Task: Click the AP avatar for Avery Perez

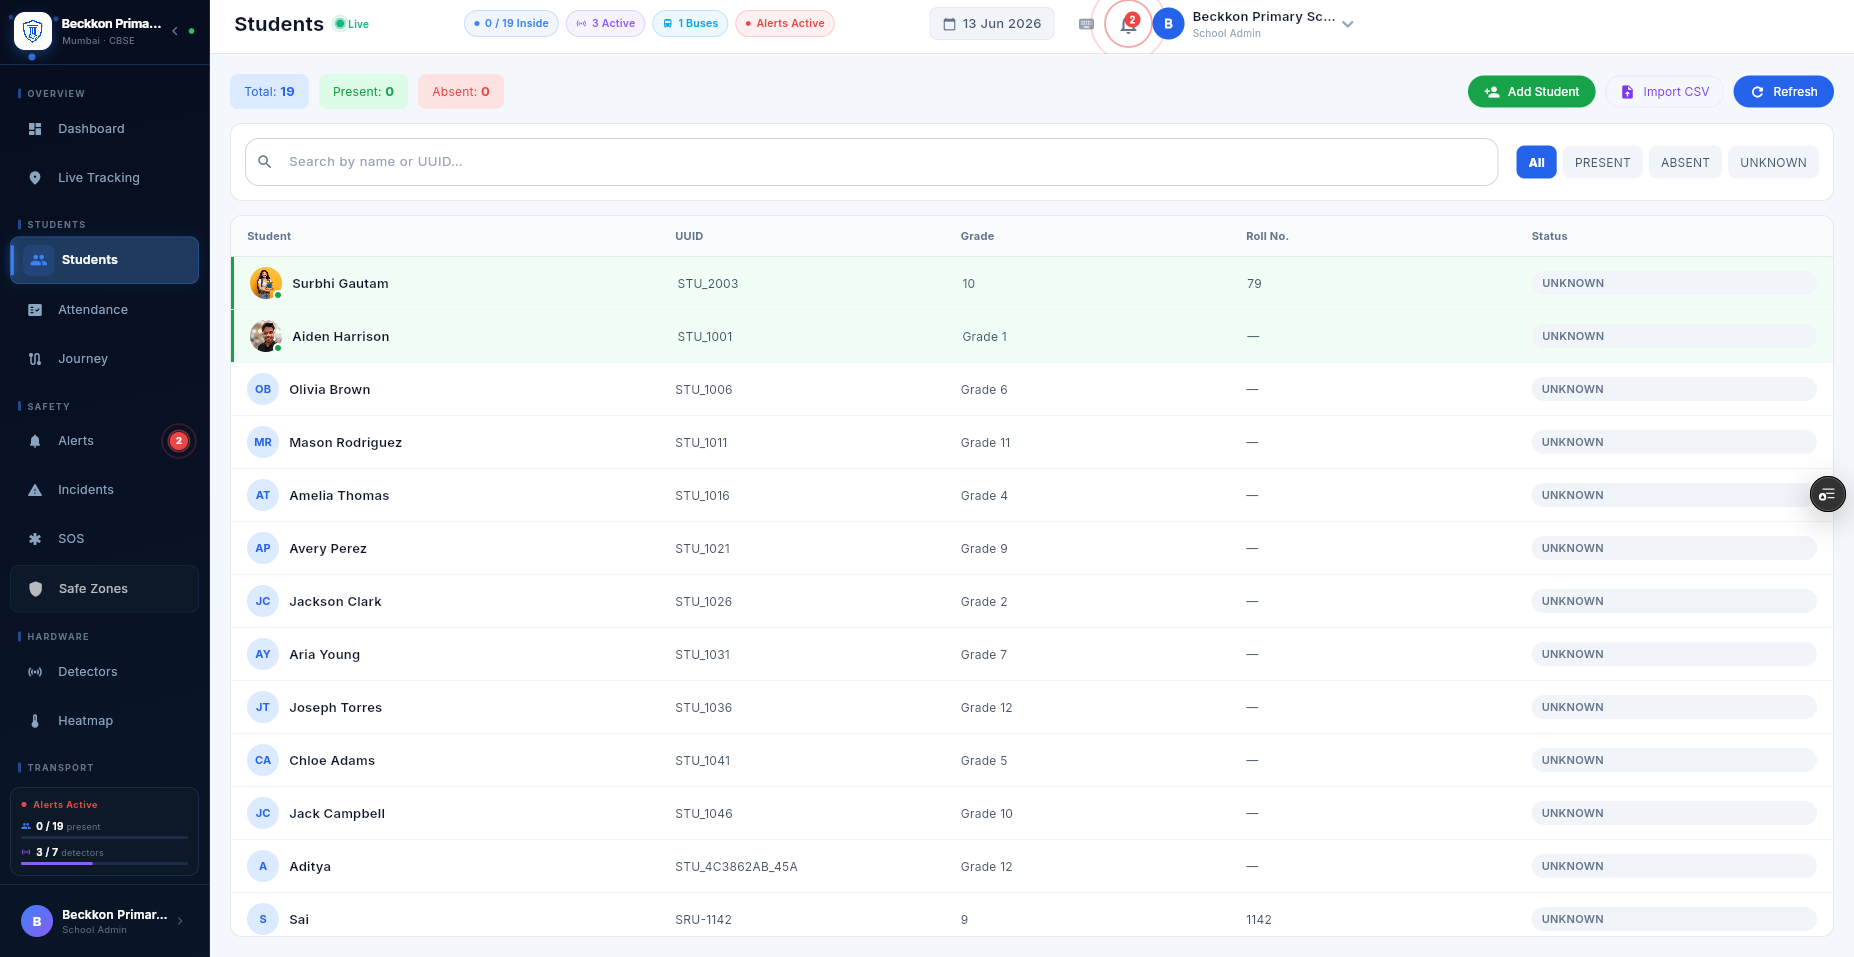Action: click(x=263, y=548)
